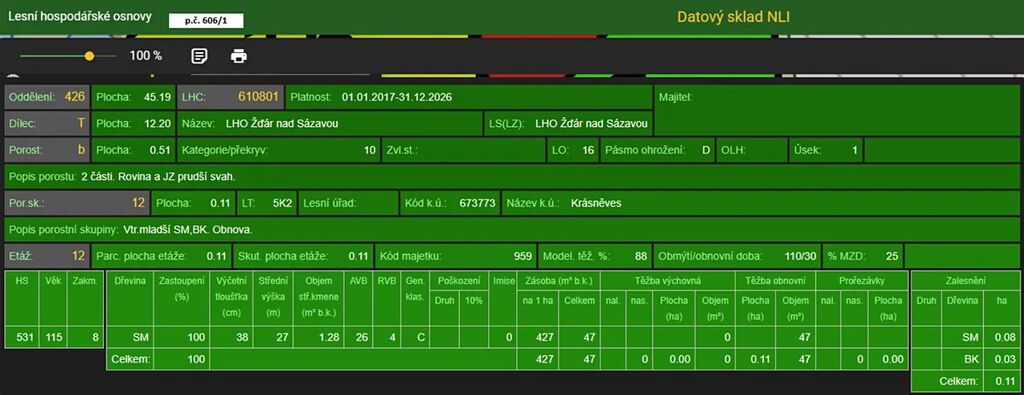Click the 100 % zoom value
Image resolution: width=1024 pixels, height=395 pixels.
point(146,56)
